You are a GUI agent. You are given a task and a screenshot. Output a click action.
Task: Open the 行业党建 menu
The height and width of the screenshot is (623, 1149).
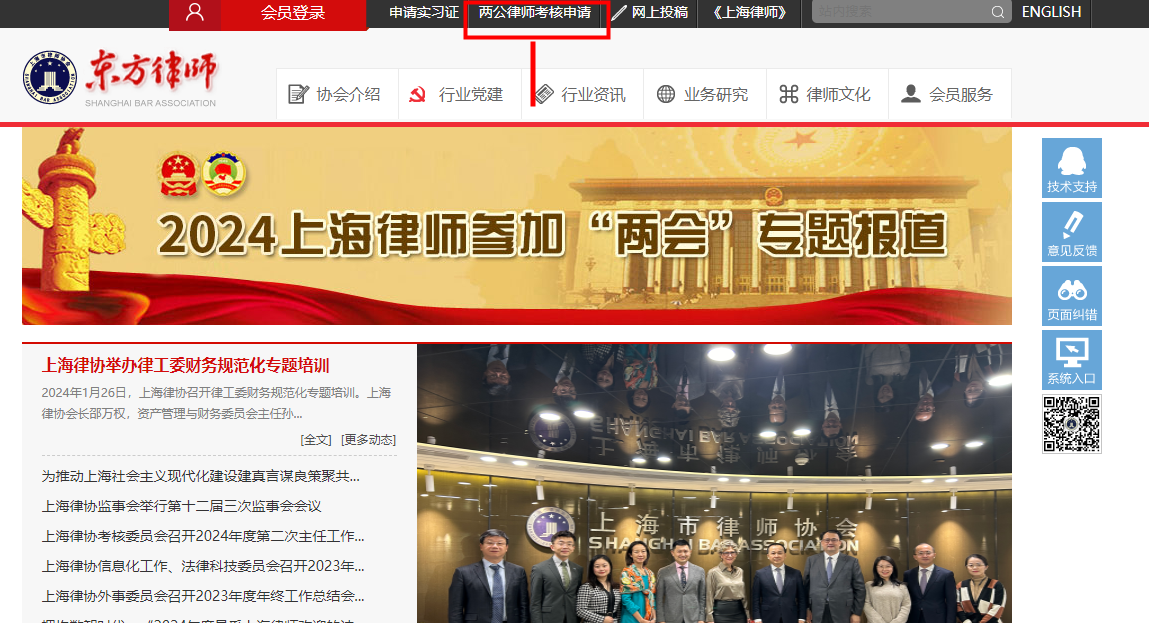pyautogui.click(x=459, y=94)
